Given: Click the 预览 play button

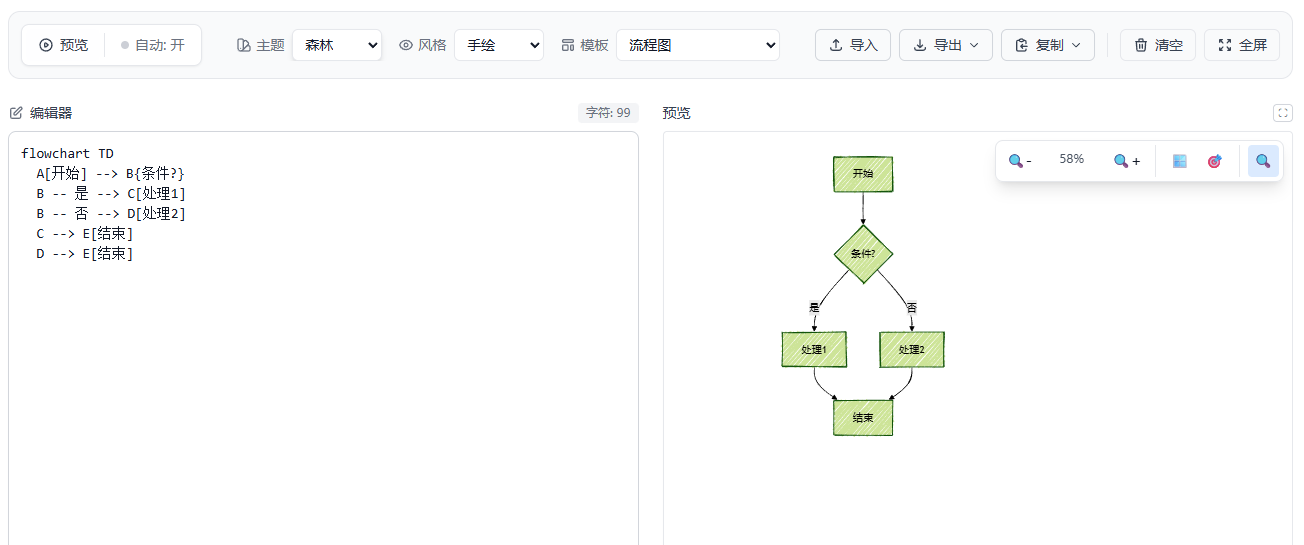Looking at the screenshot, I should pyautogui.click(x=63, y=45).
